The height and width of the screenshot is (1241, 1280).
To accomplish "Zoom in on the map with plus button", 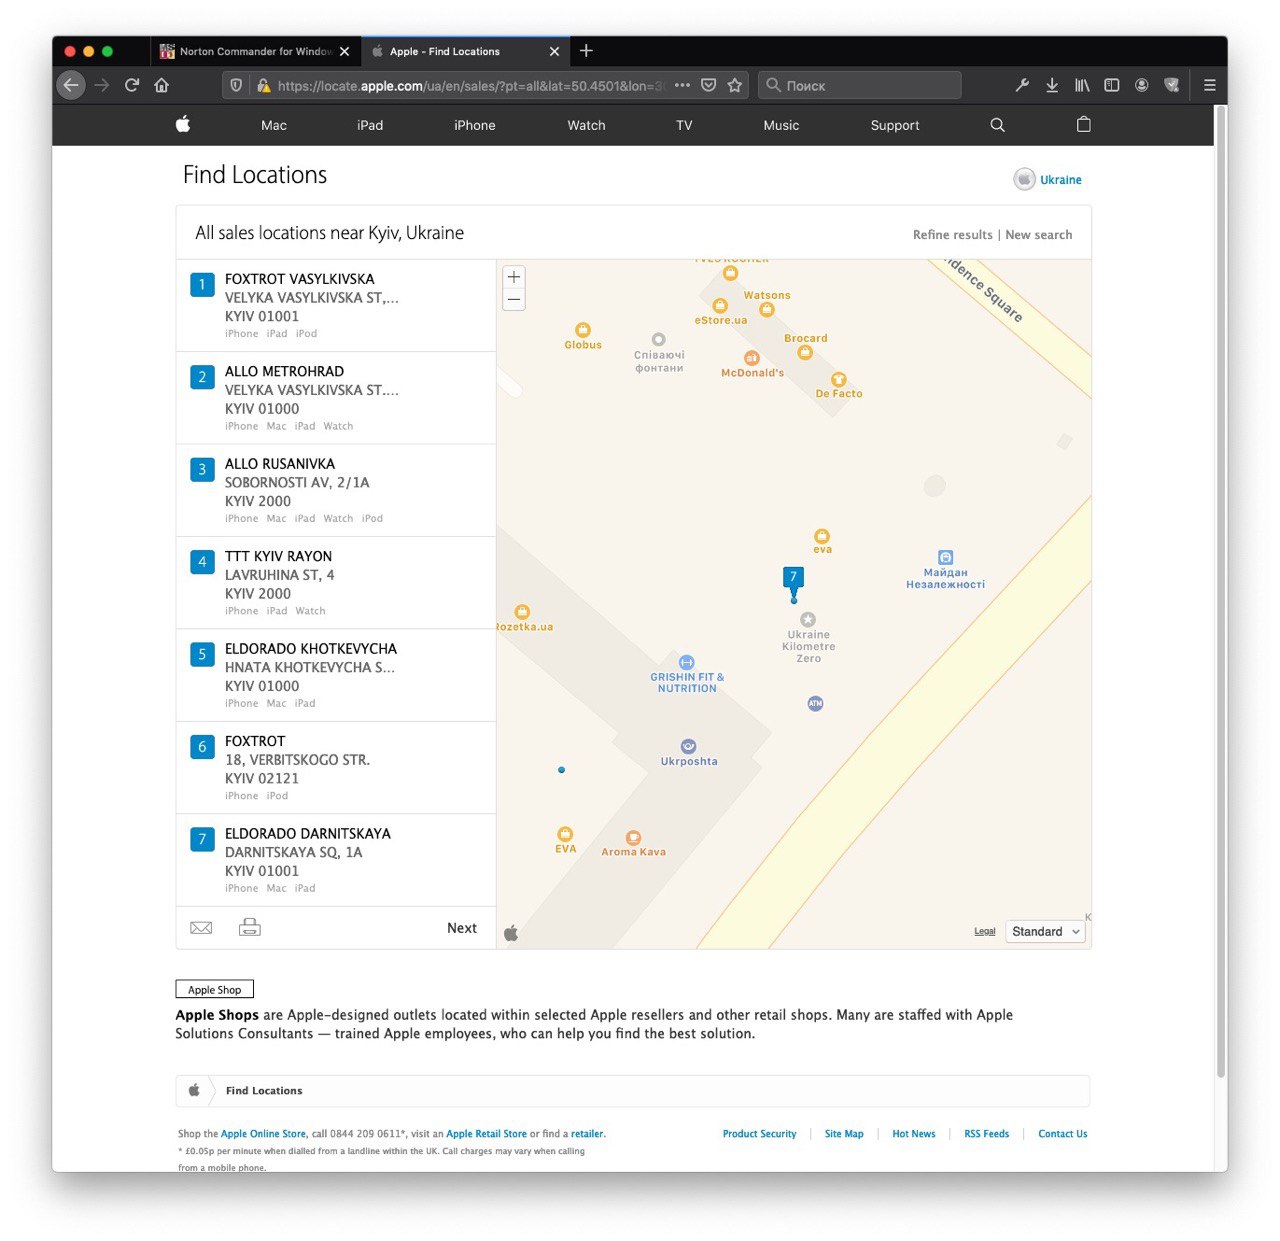I will 514,277.
